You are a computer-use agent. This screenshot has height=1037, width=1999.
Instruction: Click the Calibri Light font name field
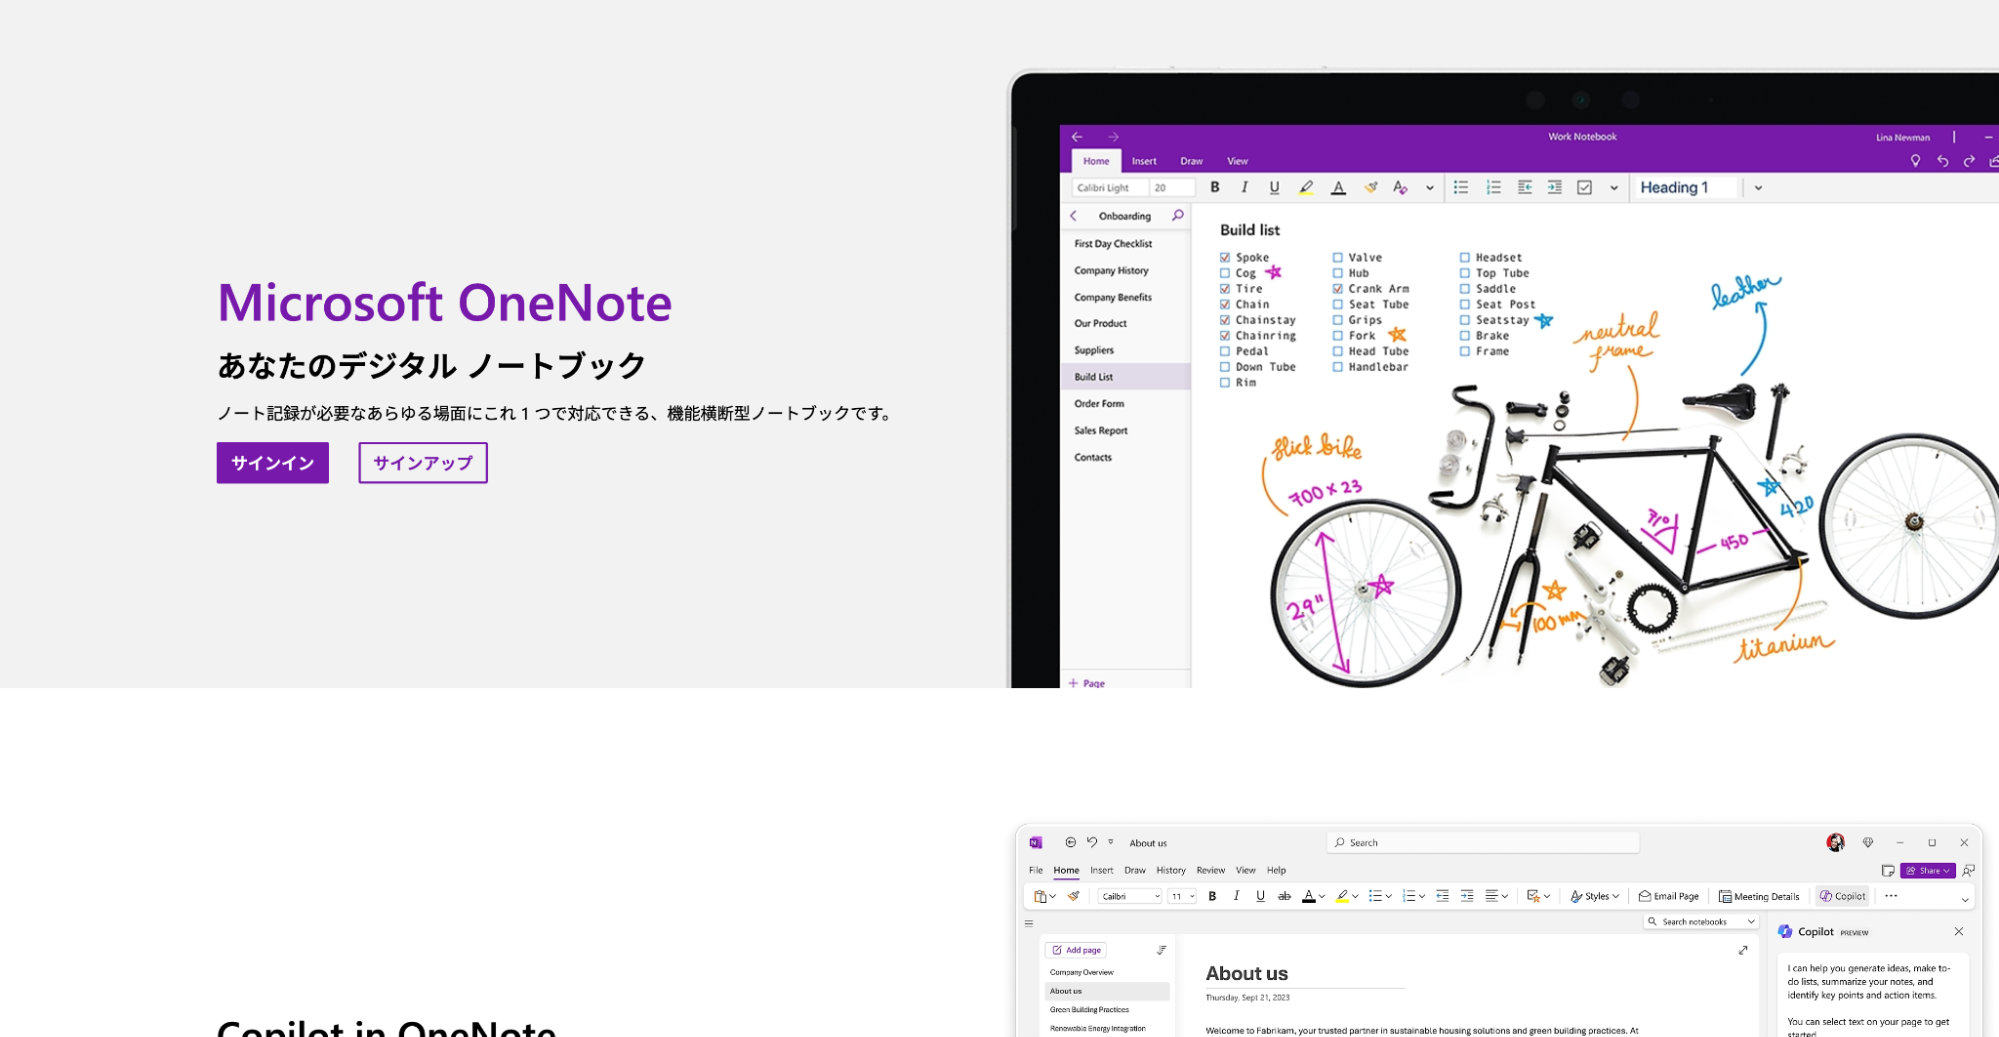coord(1109,188)
